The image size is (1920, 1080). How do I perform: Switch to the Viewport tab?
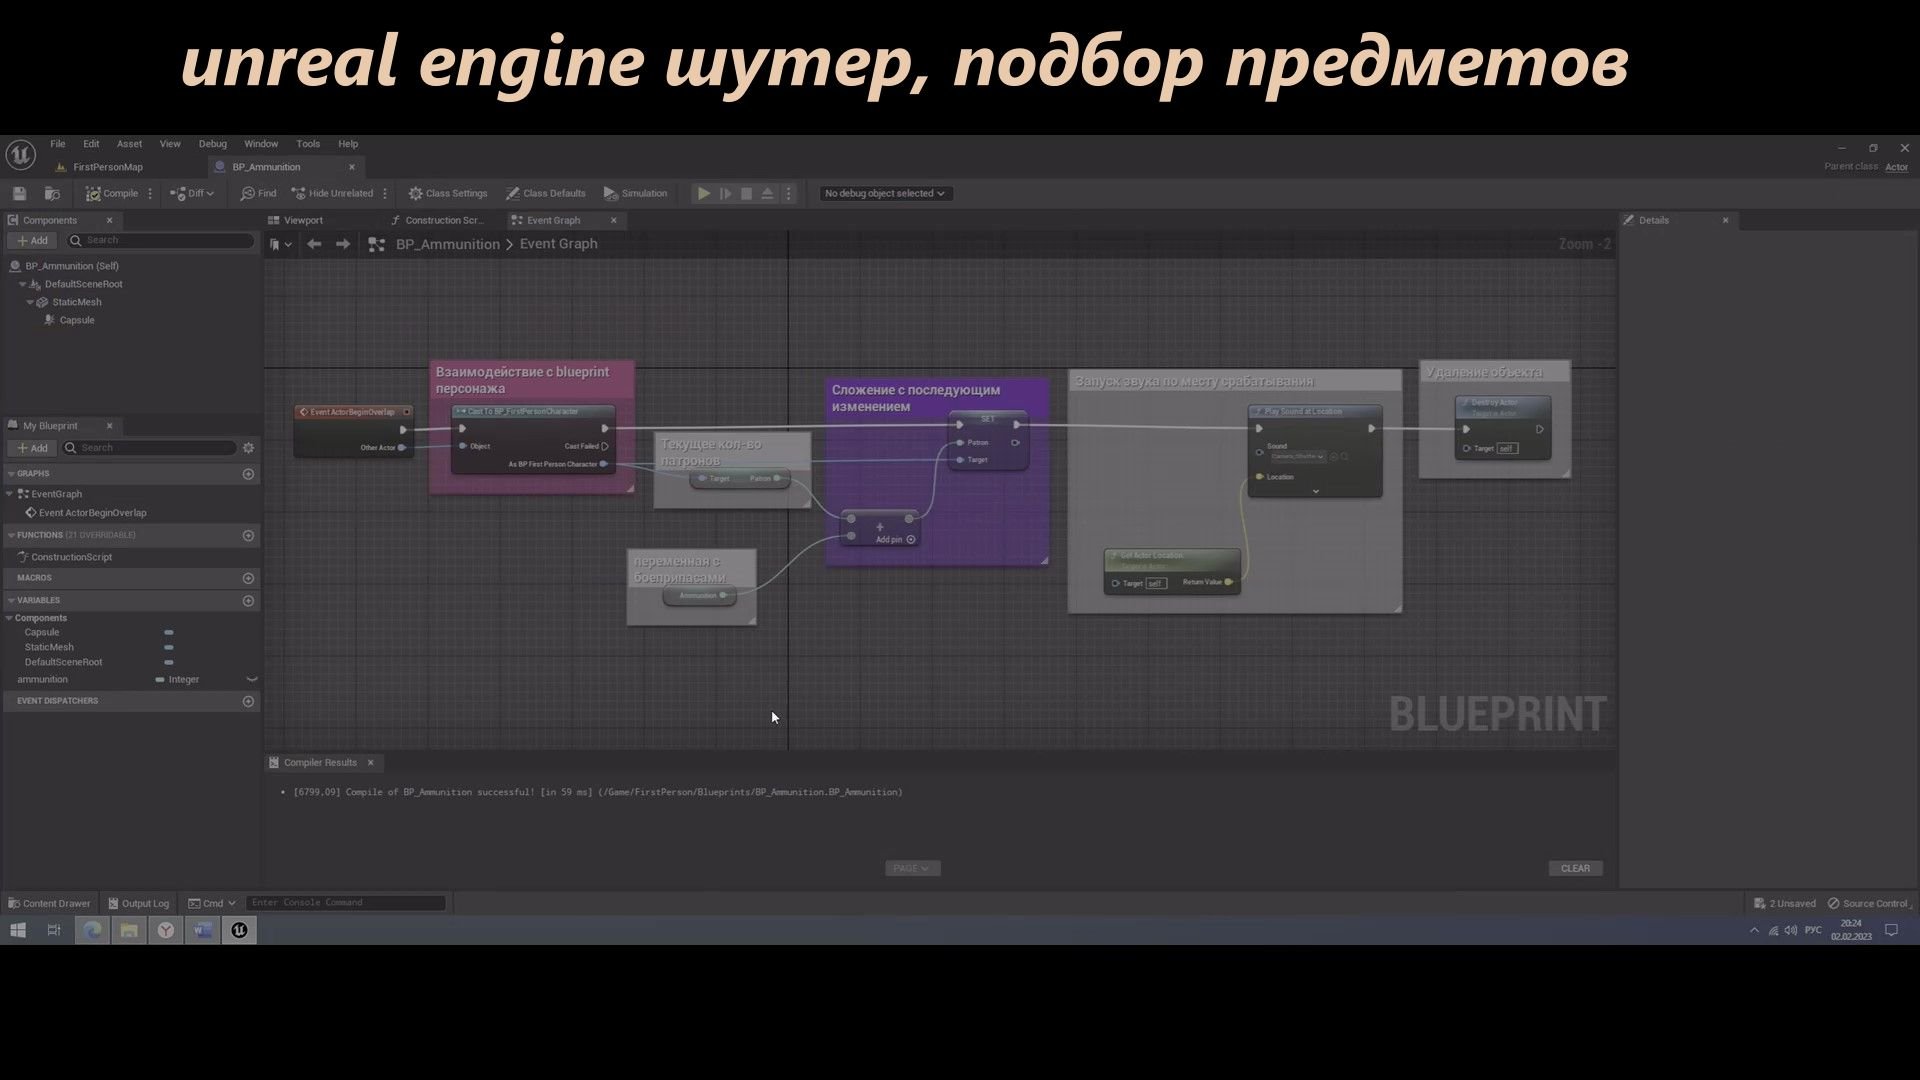click(x=302, y=220)
